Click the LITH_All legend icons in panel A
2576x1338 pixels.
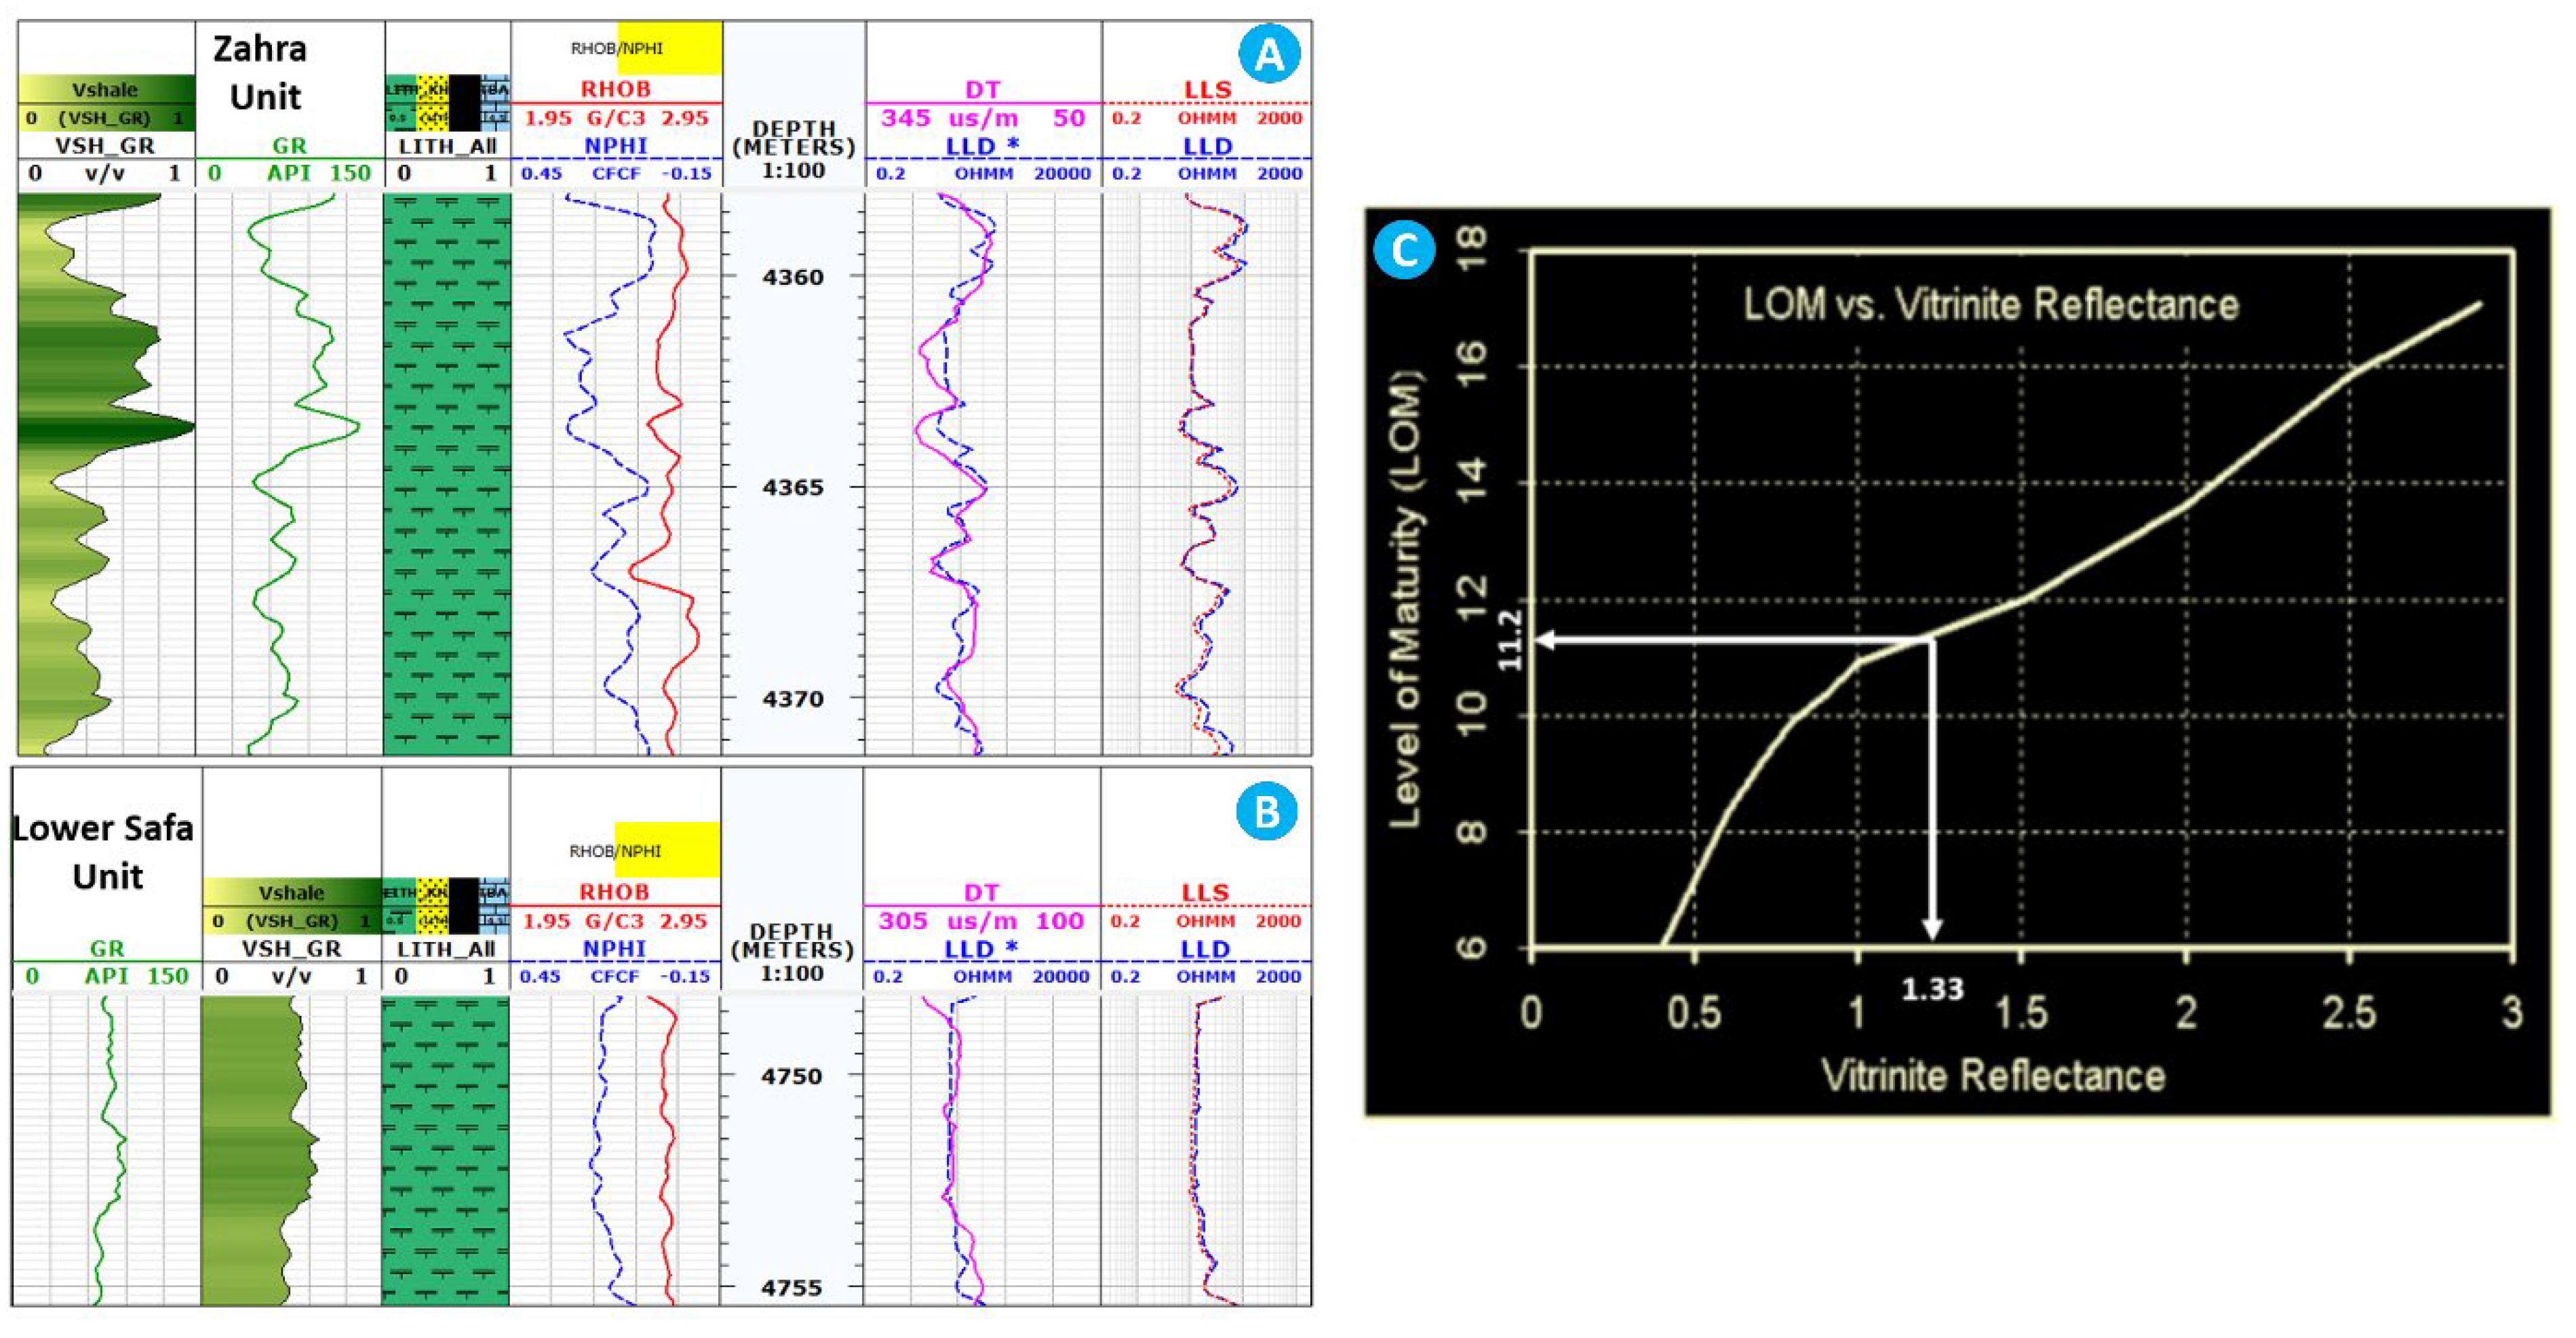click(x=447, y=103)
